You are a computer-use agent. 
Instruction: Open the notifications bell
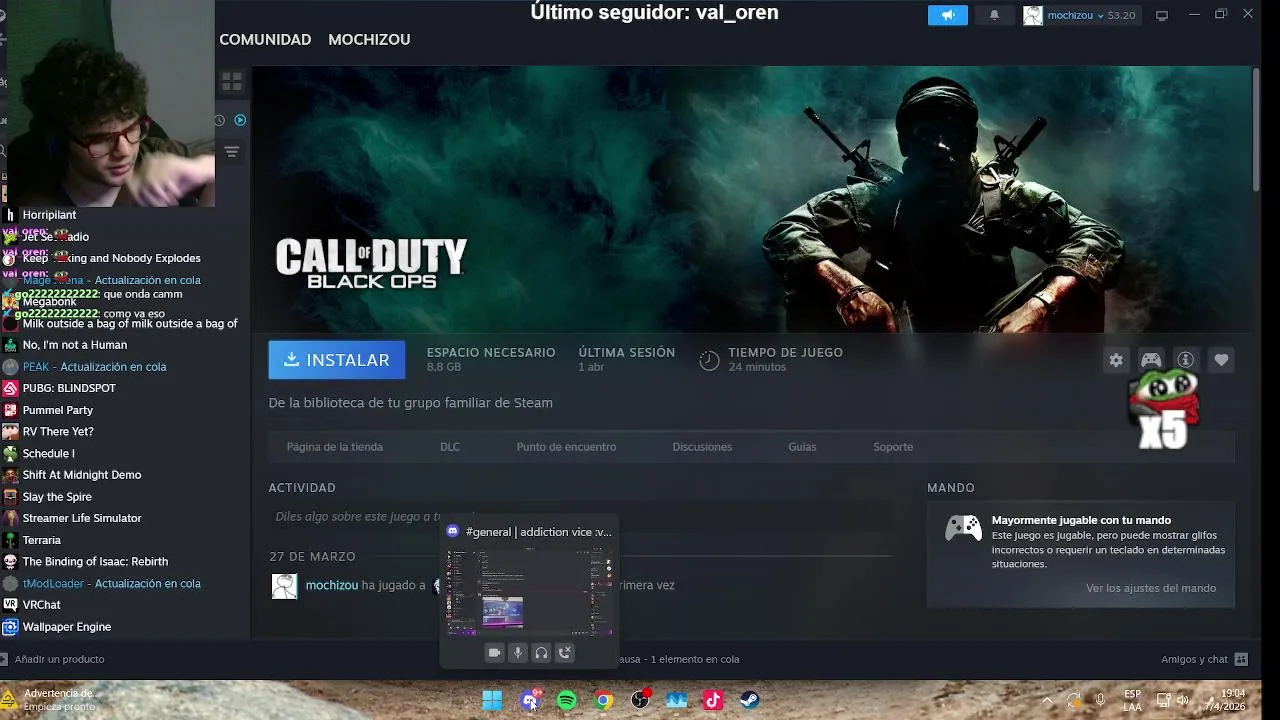[994, 15]
